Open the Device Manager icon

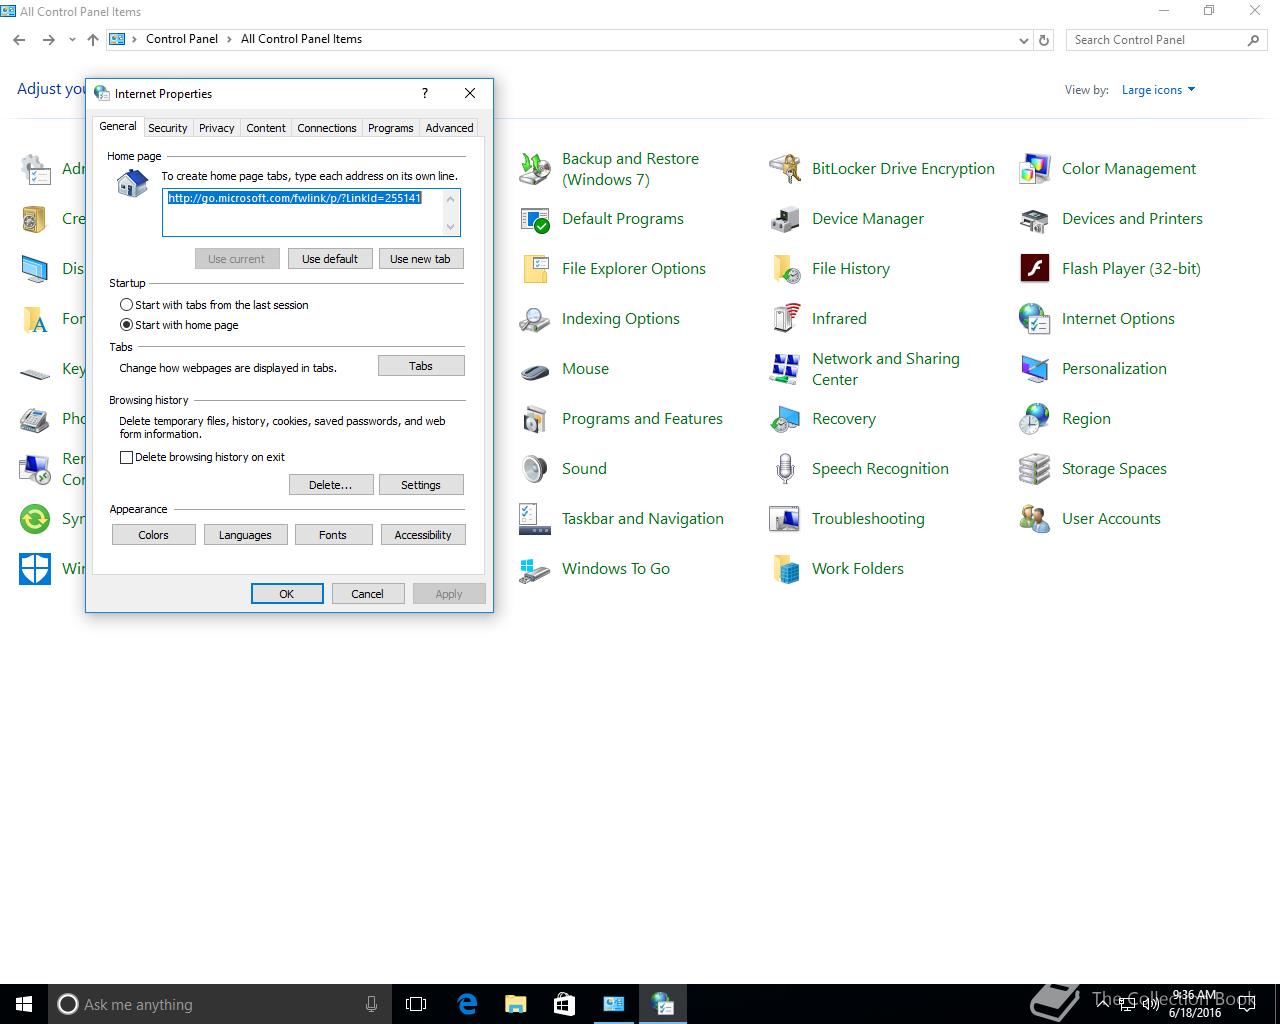pos(785,219)
